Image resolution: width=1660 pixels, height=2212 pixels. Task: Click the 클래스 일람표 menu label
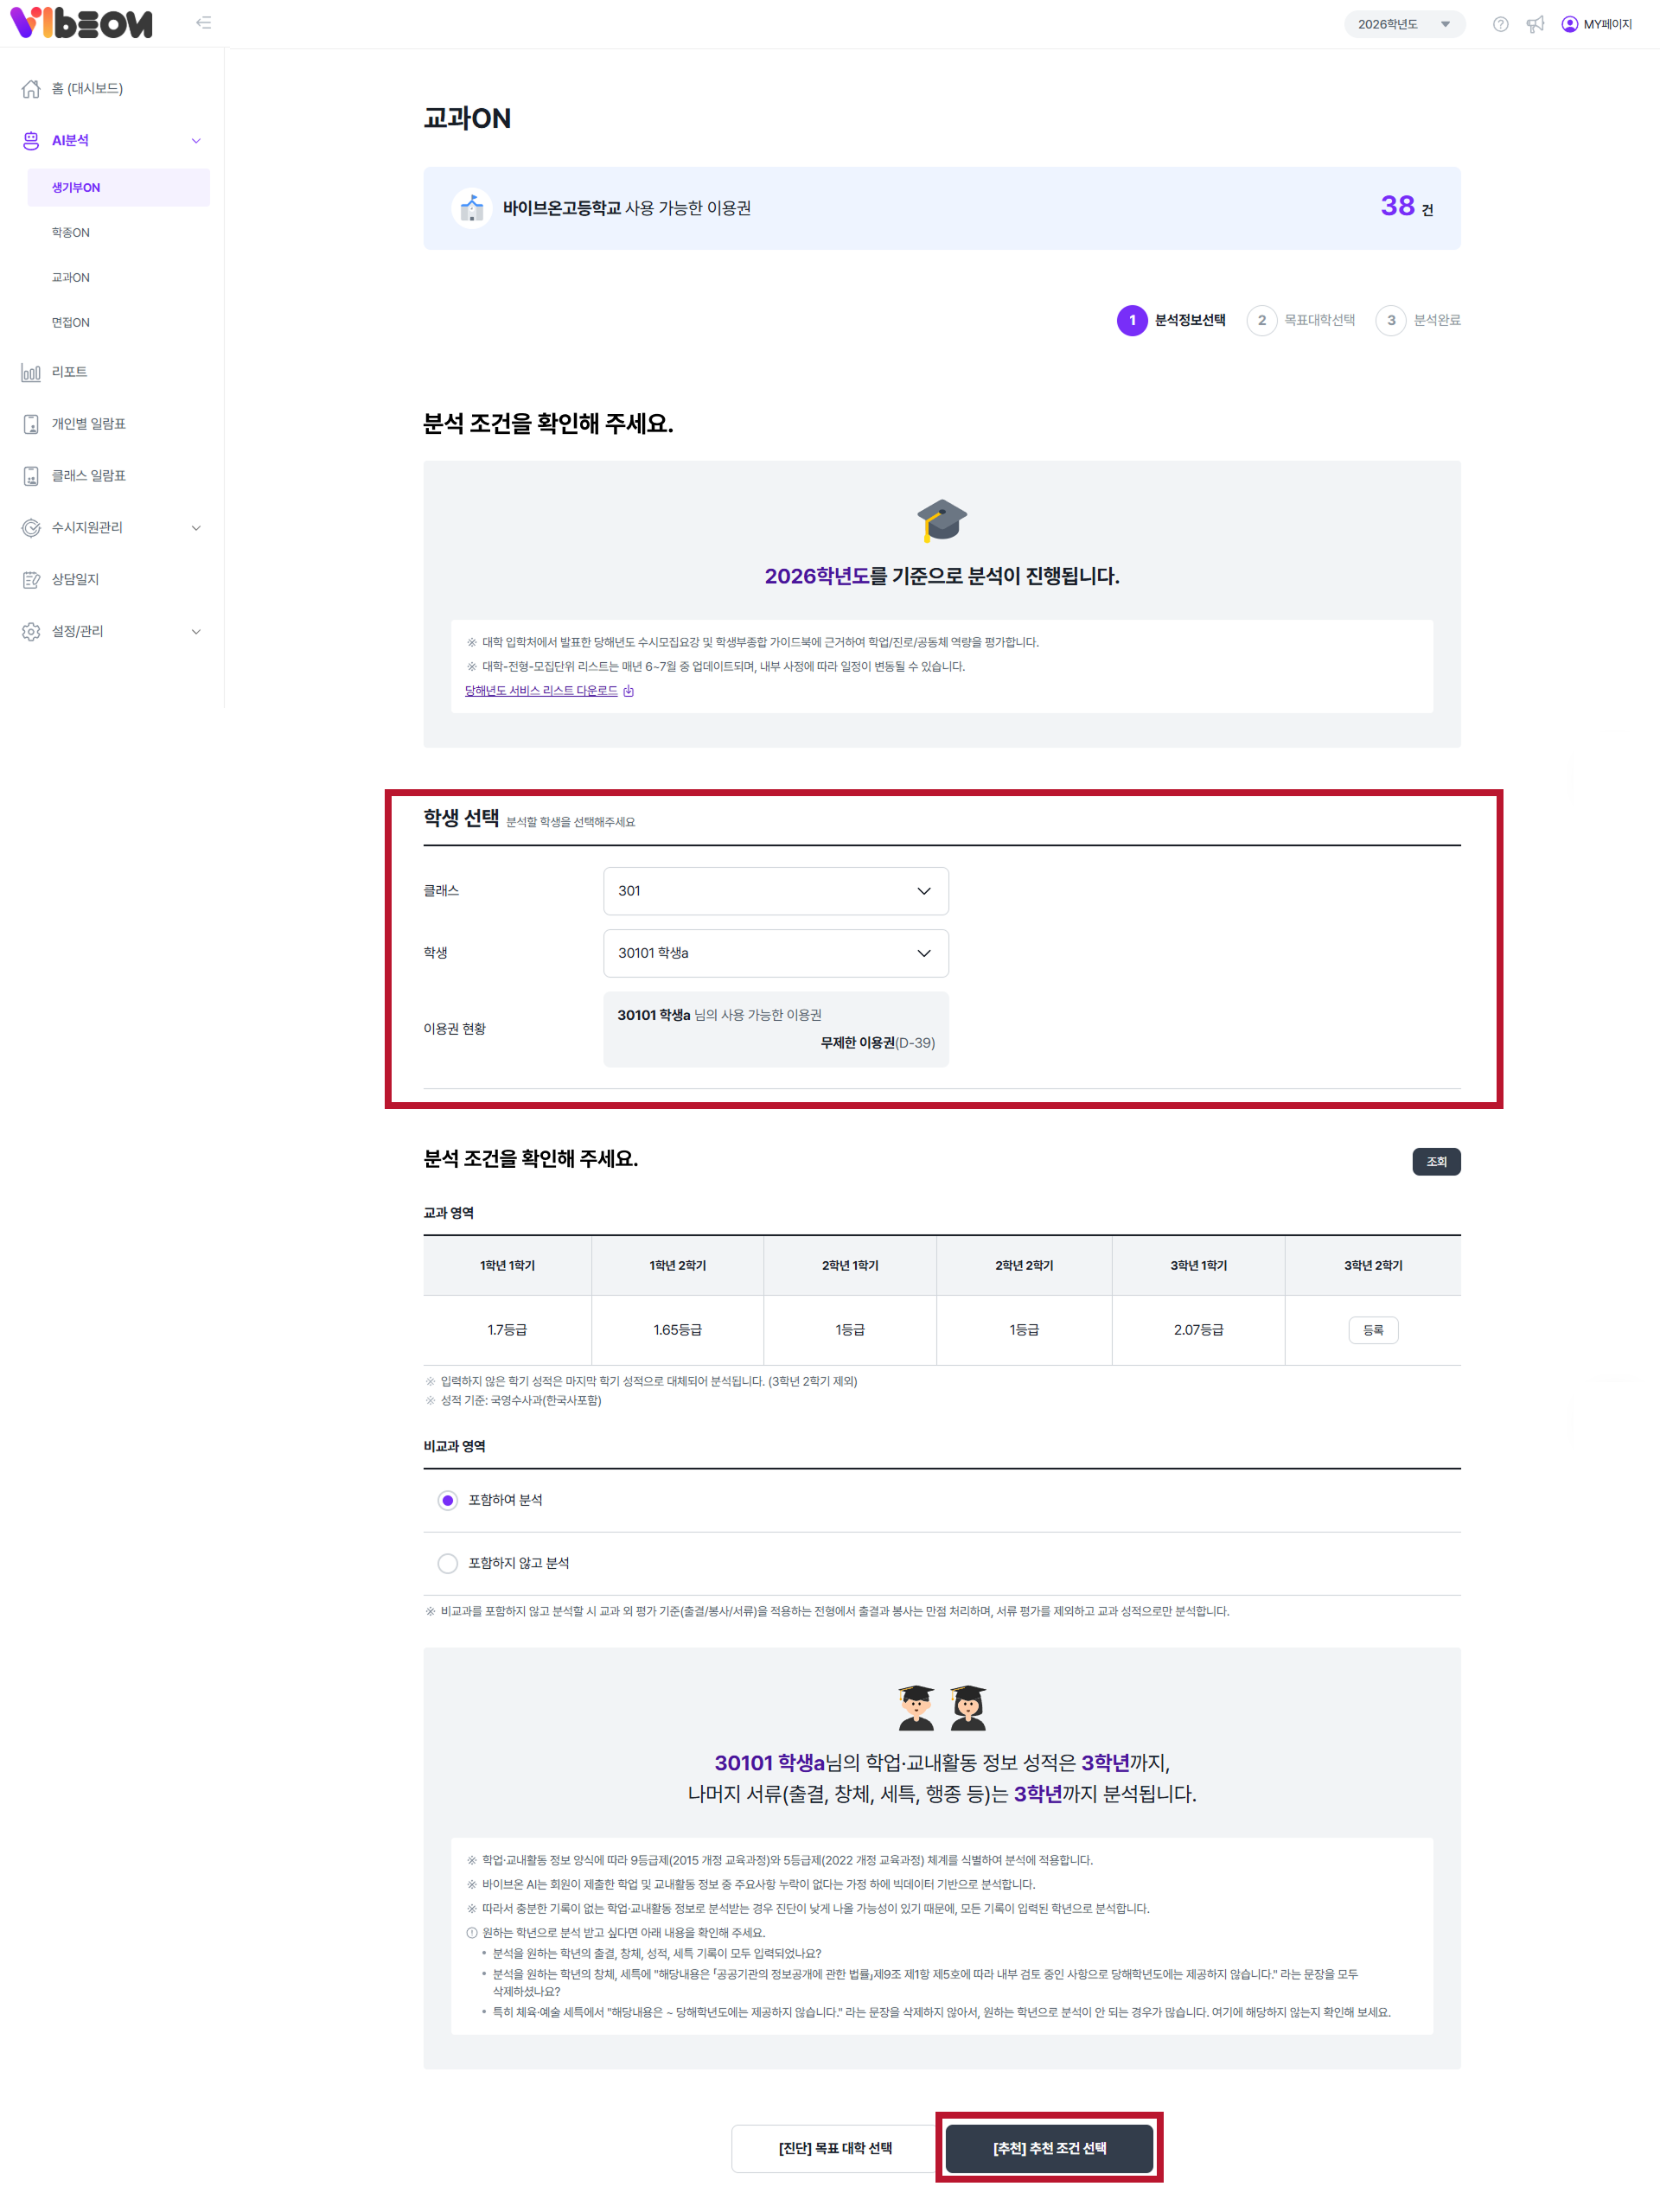point(89,476)
